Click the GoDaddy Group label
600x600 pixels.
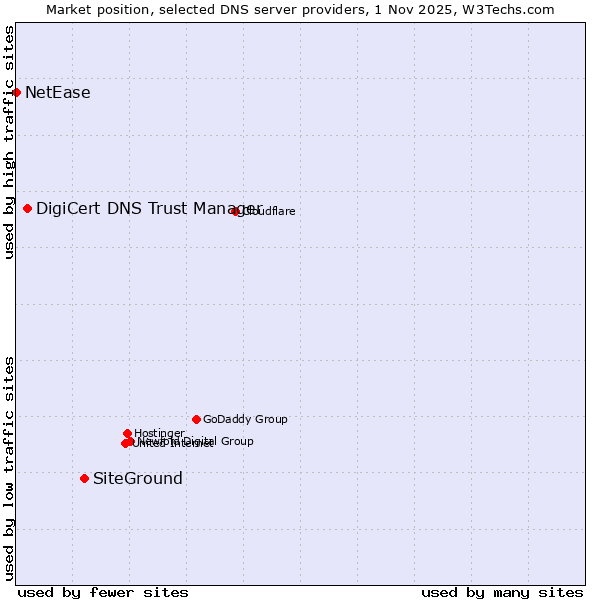(x=245, y=419)
